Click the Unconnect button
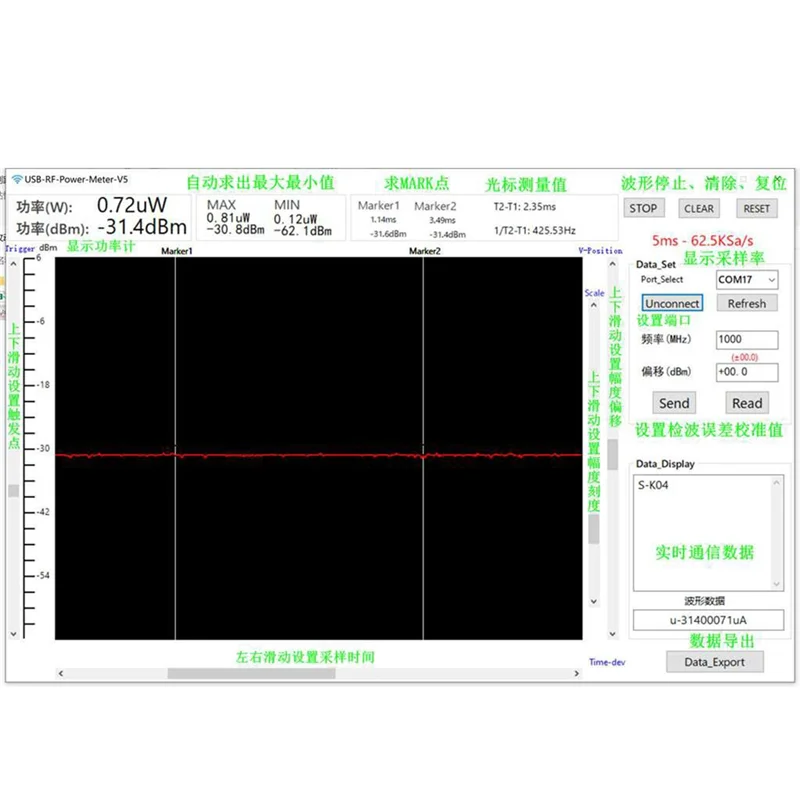 click(x=670, y=303)
